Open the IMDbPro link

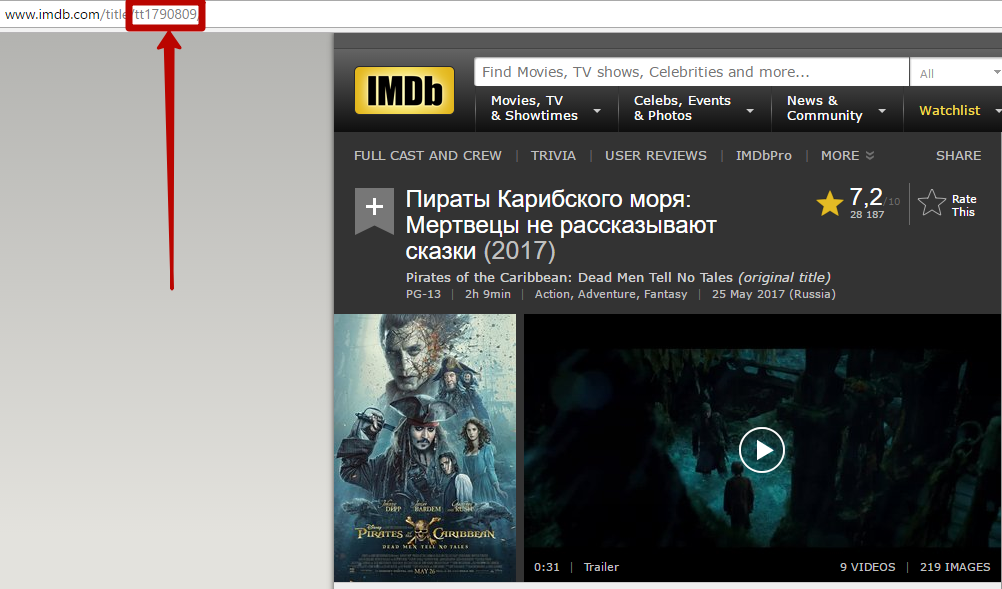764,156
